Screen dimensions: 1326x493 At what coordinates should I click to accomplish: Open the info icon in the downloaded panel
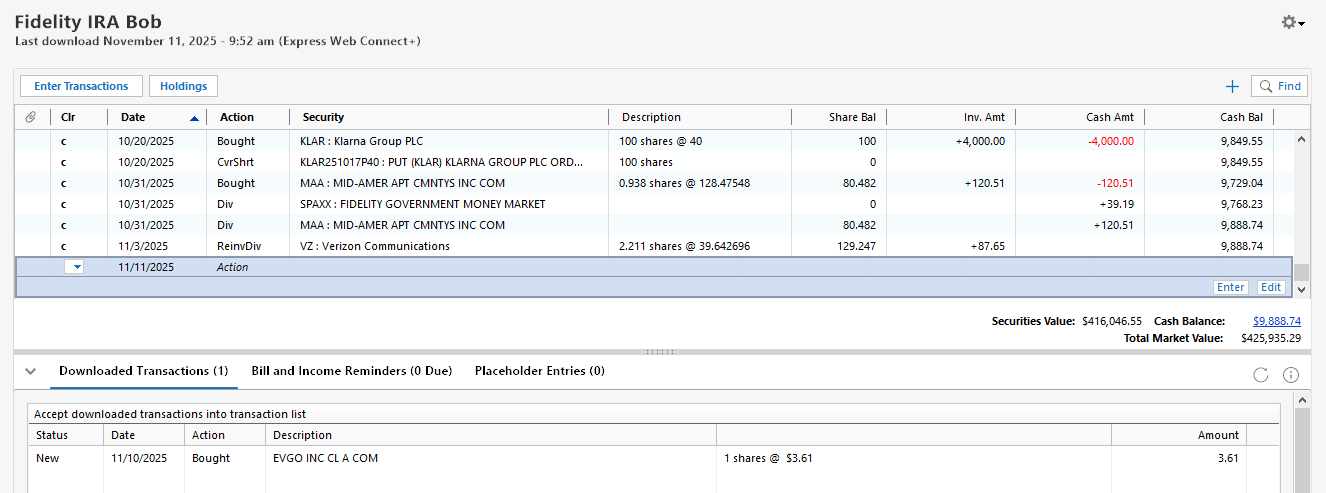click(x=1291, y=374)
